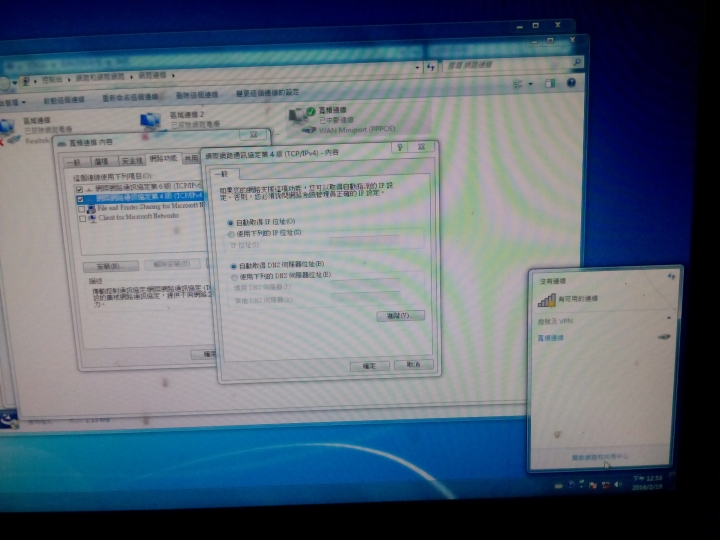Viewport: 720px width, 540px height.
Task: Open the view options dropdown arrow in toolbar
Action: [x=530, y=84]
